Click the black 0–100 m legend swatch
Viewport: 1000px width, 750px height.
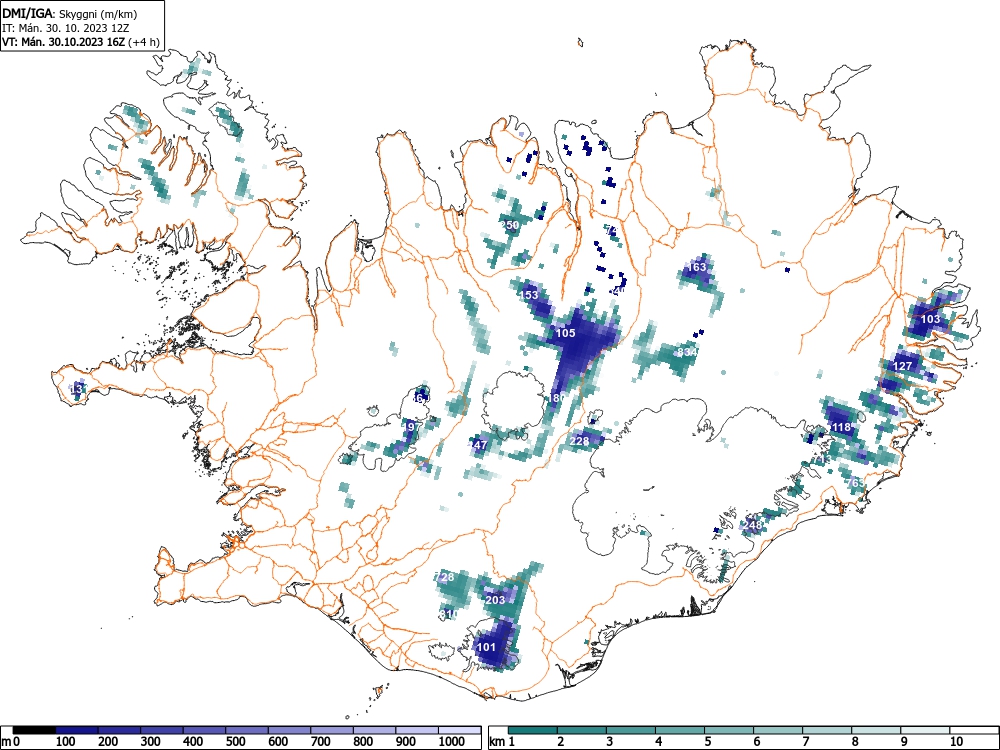coord(34,730)
